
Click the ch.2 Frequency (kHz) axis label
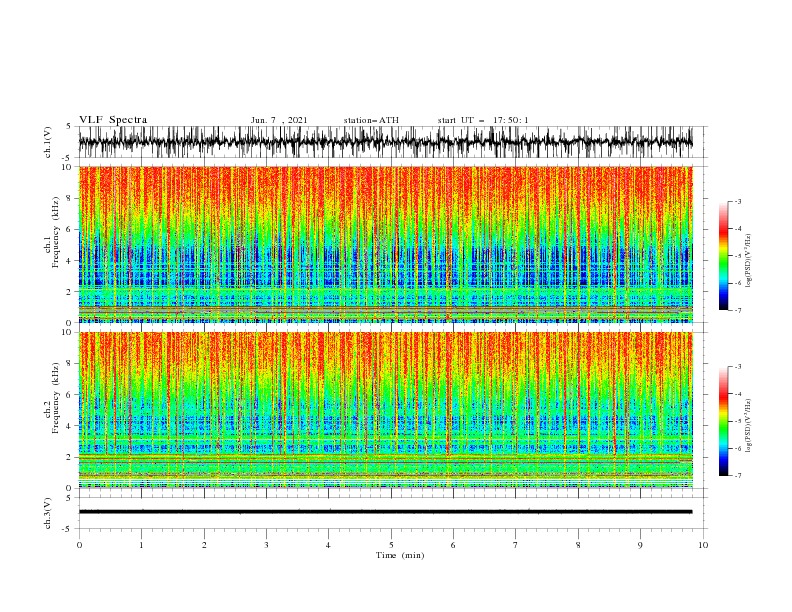(x=51, y=397)
